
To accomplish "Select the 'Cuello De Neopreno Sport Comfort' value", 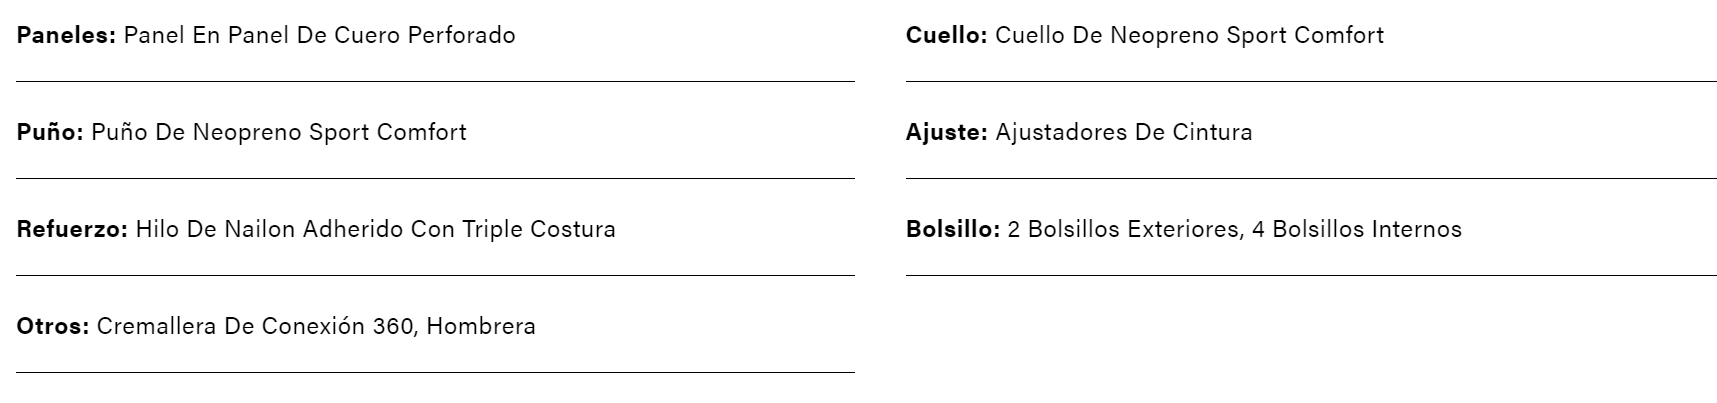I will (x=1190, y=35).
